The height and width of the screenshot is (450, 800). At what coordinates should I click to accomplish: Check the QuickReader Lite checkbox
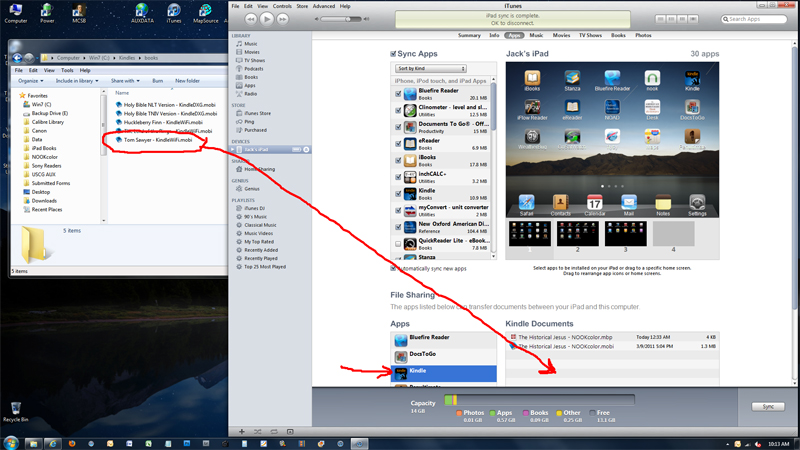click(398, 244)
